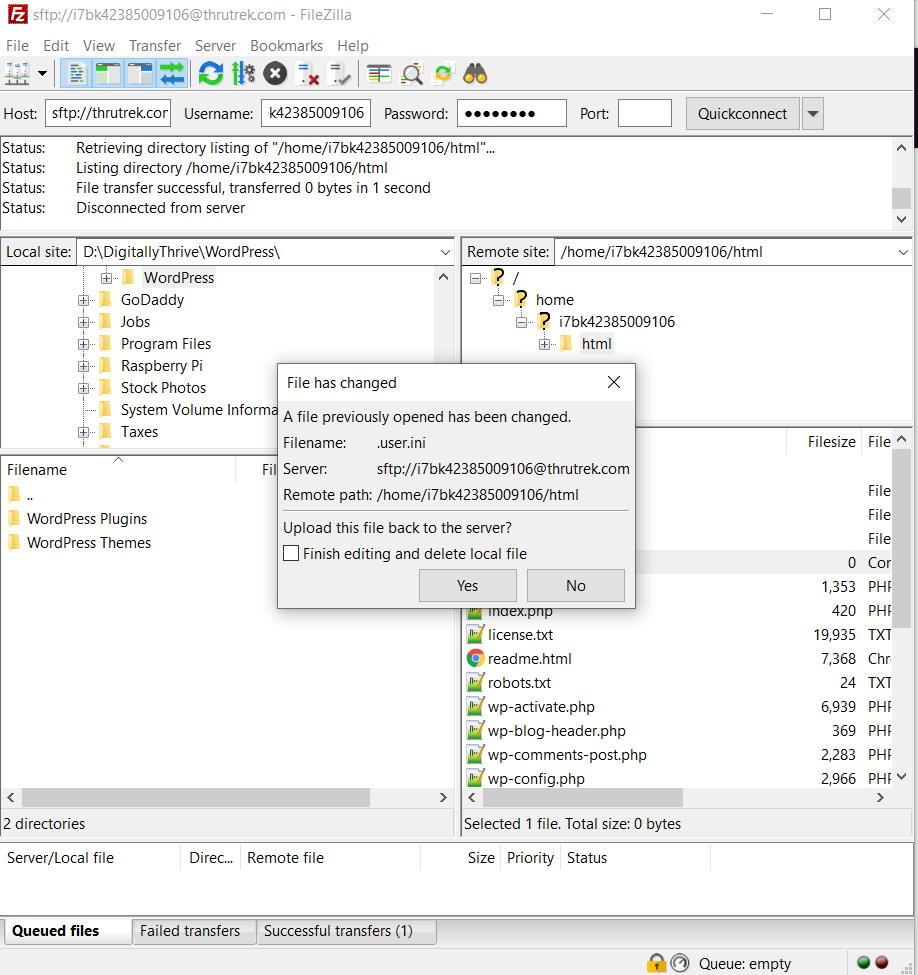Expand the Jobs folder node
The width and height of the screenshot is (918, 975).
(83, 322)
